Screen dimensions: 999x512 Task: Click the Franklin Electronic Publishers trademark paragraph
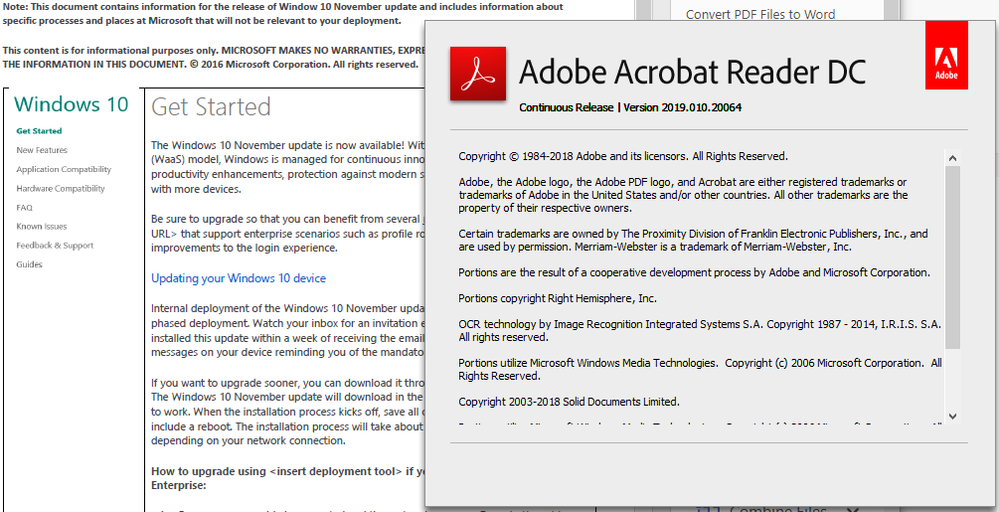[x=693, y=240]
